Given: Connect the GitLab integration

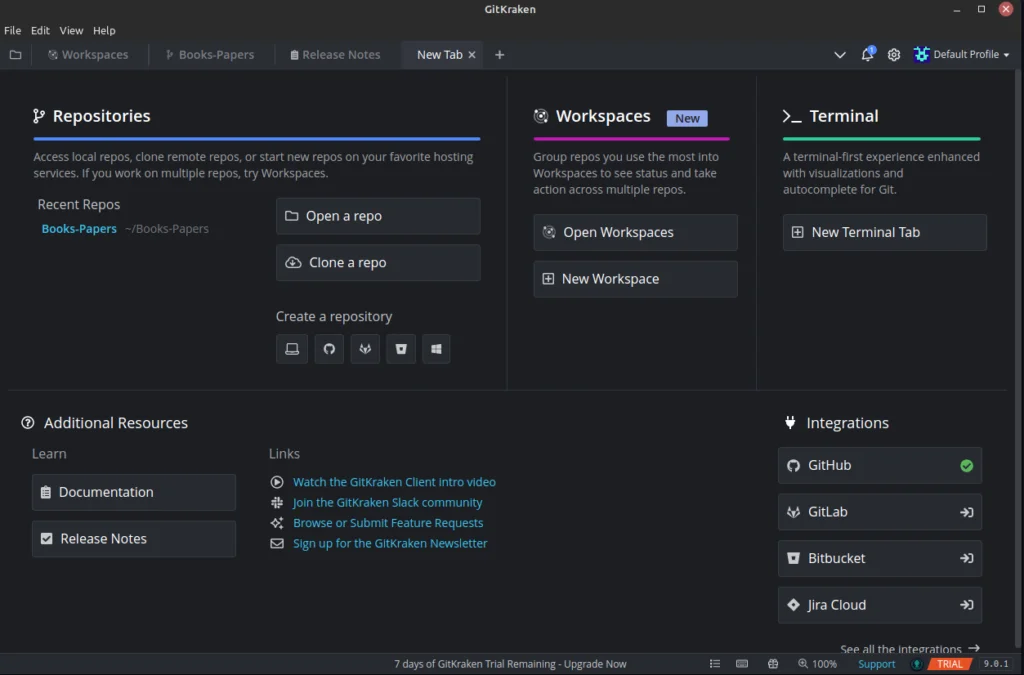Looking at the screenshot, I should [x=966, y=511].
